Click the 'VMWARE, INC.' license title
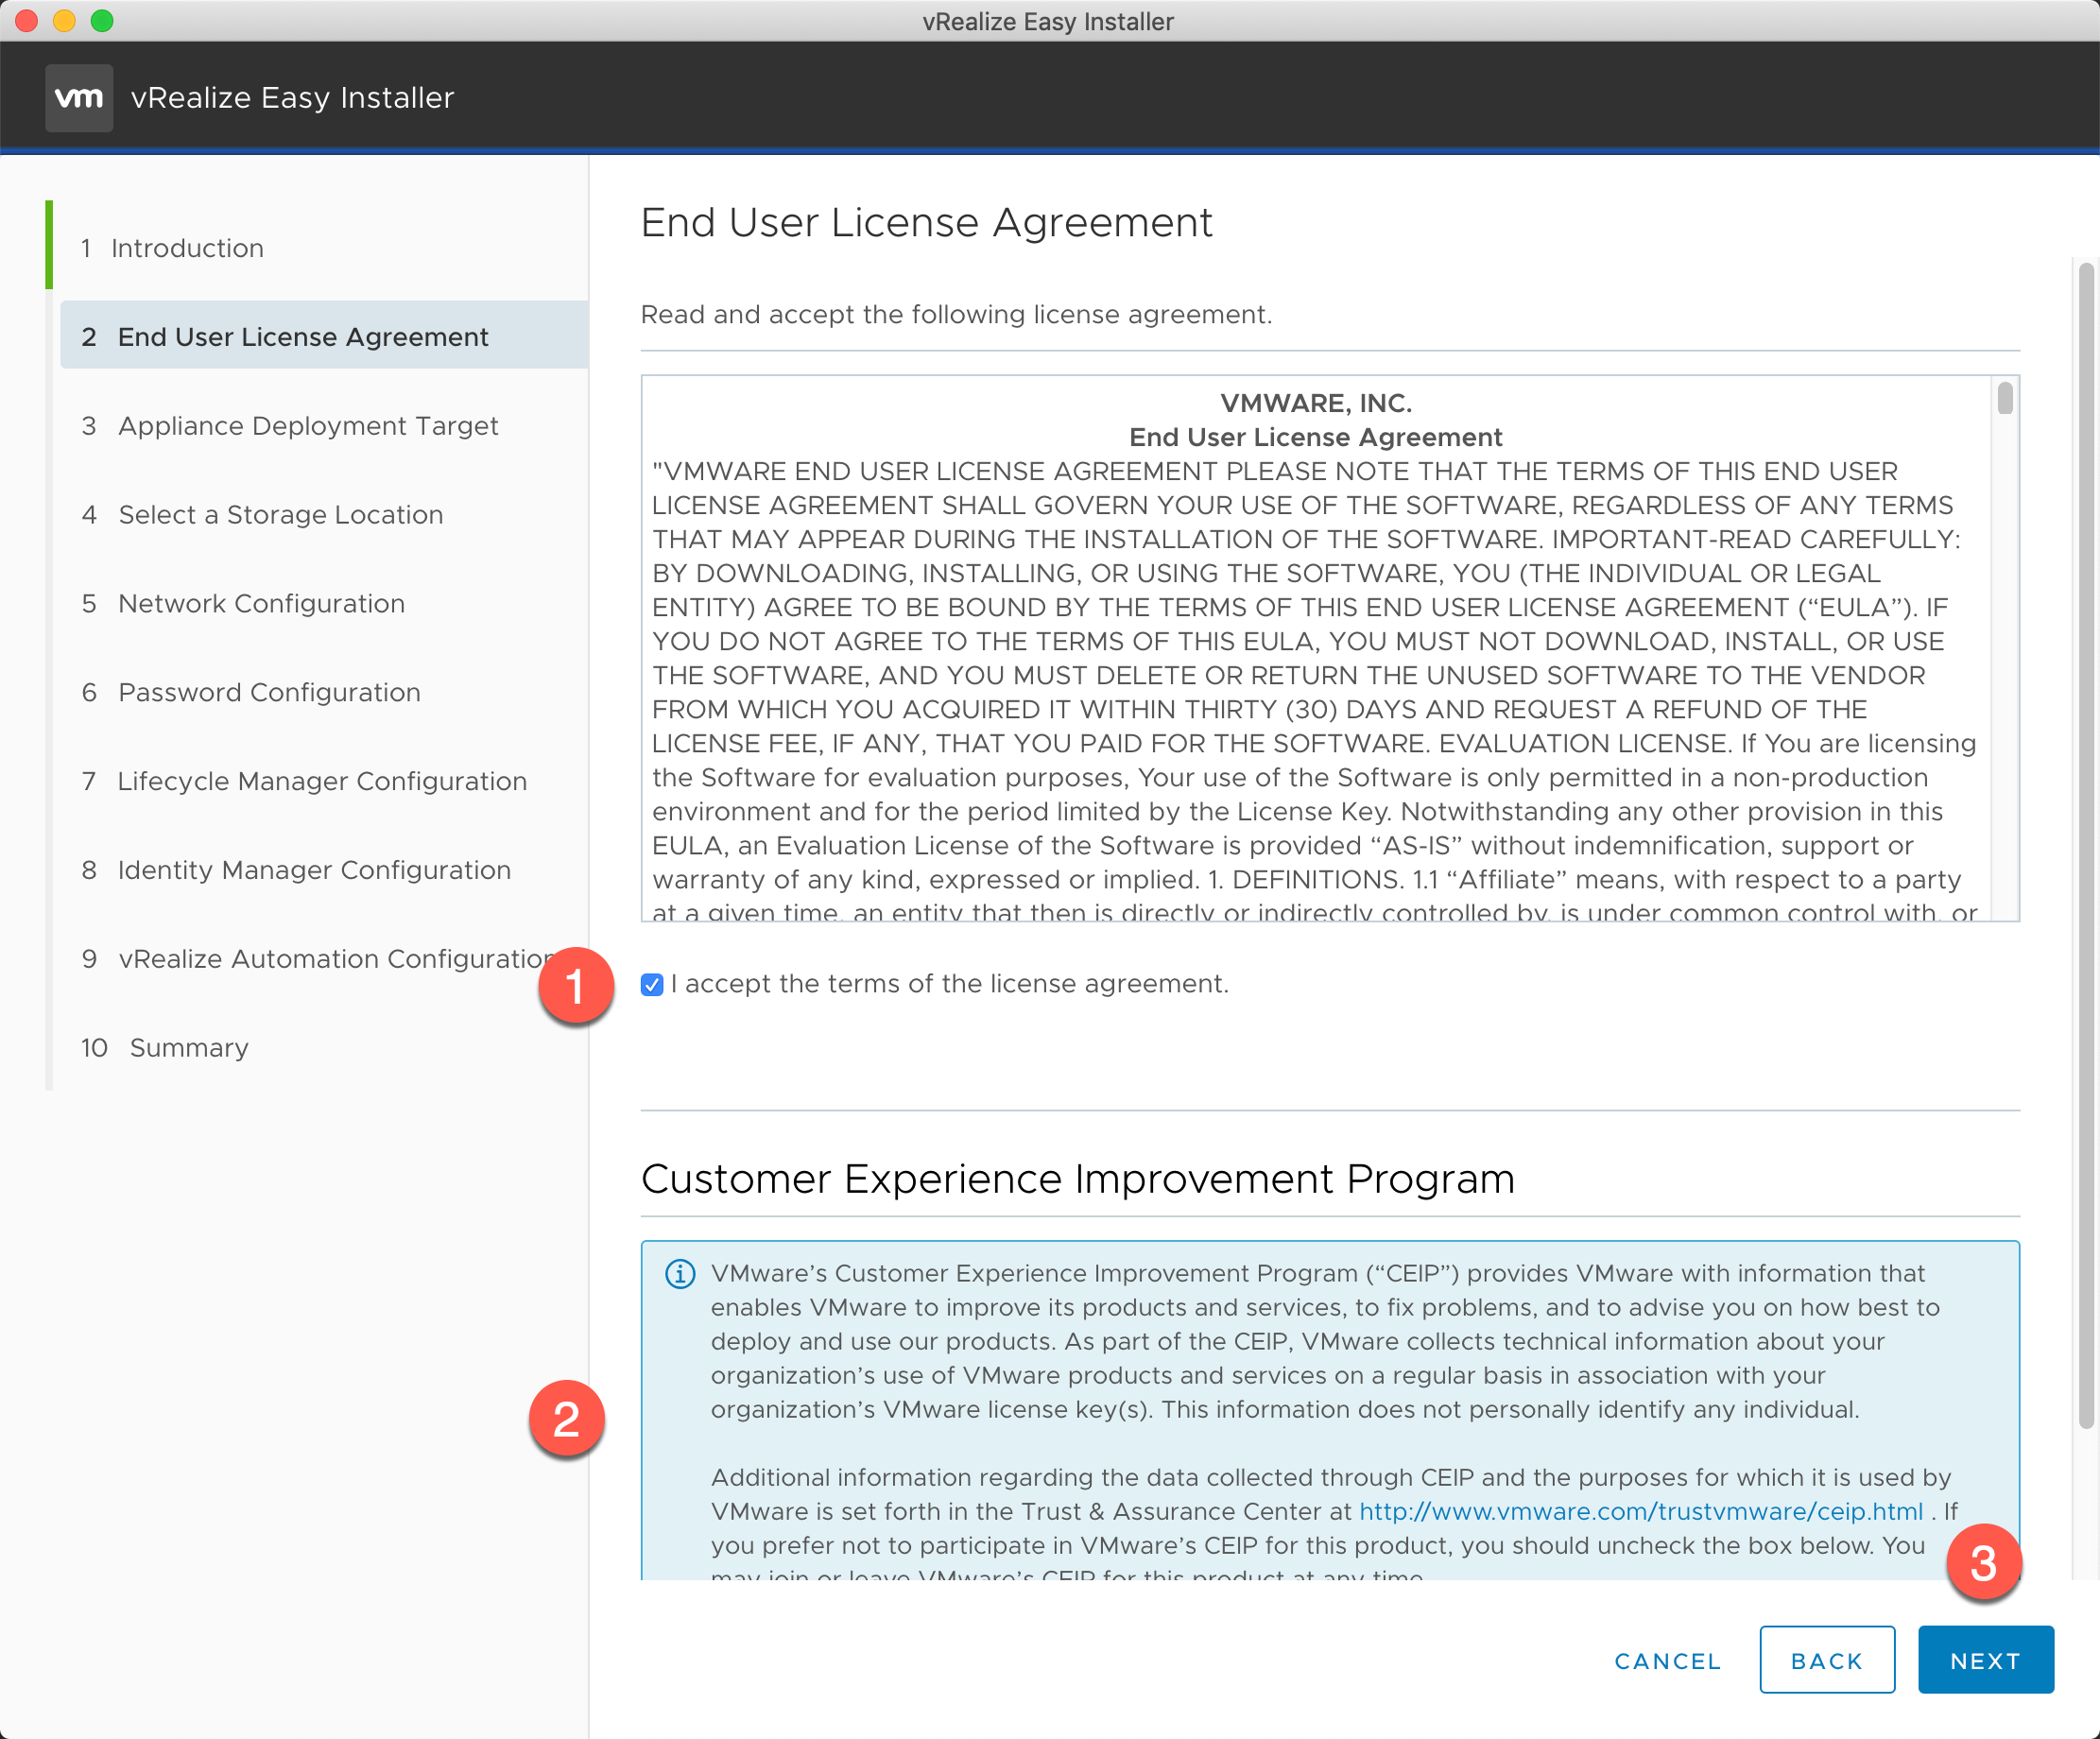The image size is (2100, 1739). [1316, 403]
